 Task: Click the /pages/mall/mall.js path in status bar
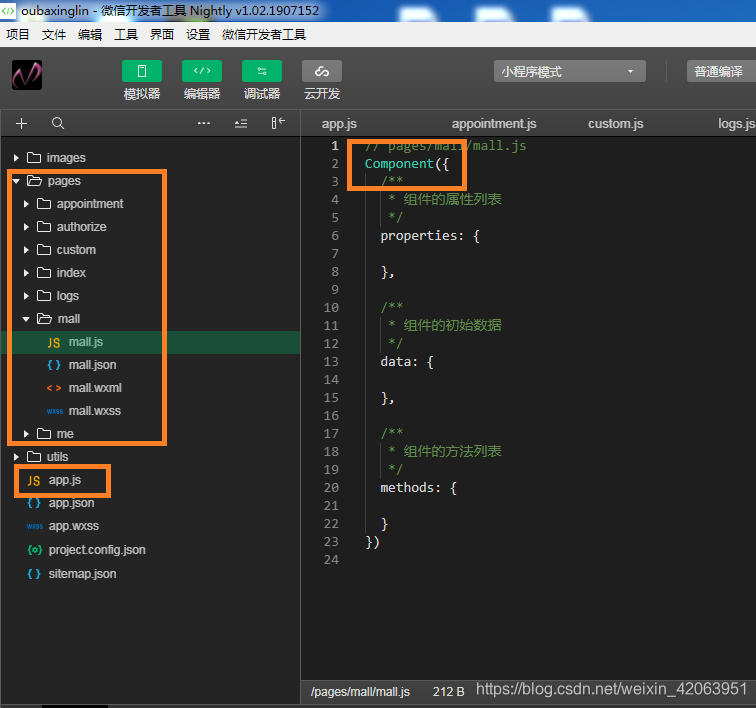(x=360, y=692)
